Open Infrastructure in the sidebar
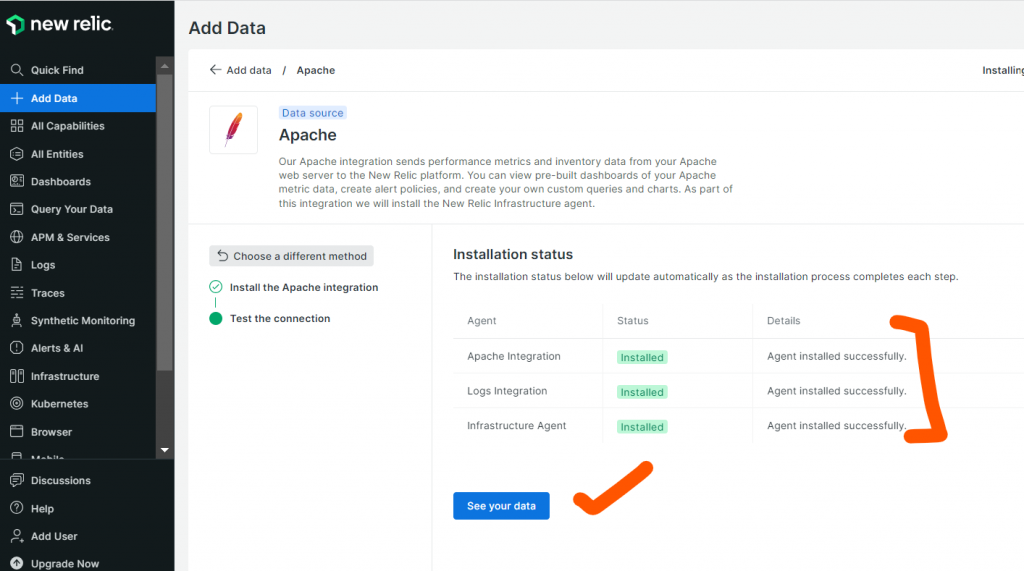Viewport: 1024px width, 571px height. (x=65, y=377)
